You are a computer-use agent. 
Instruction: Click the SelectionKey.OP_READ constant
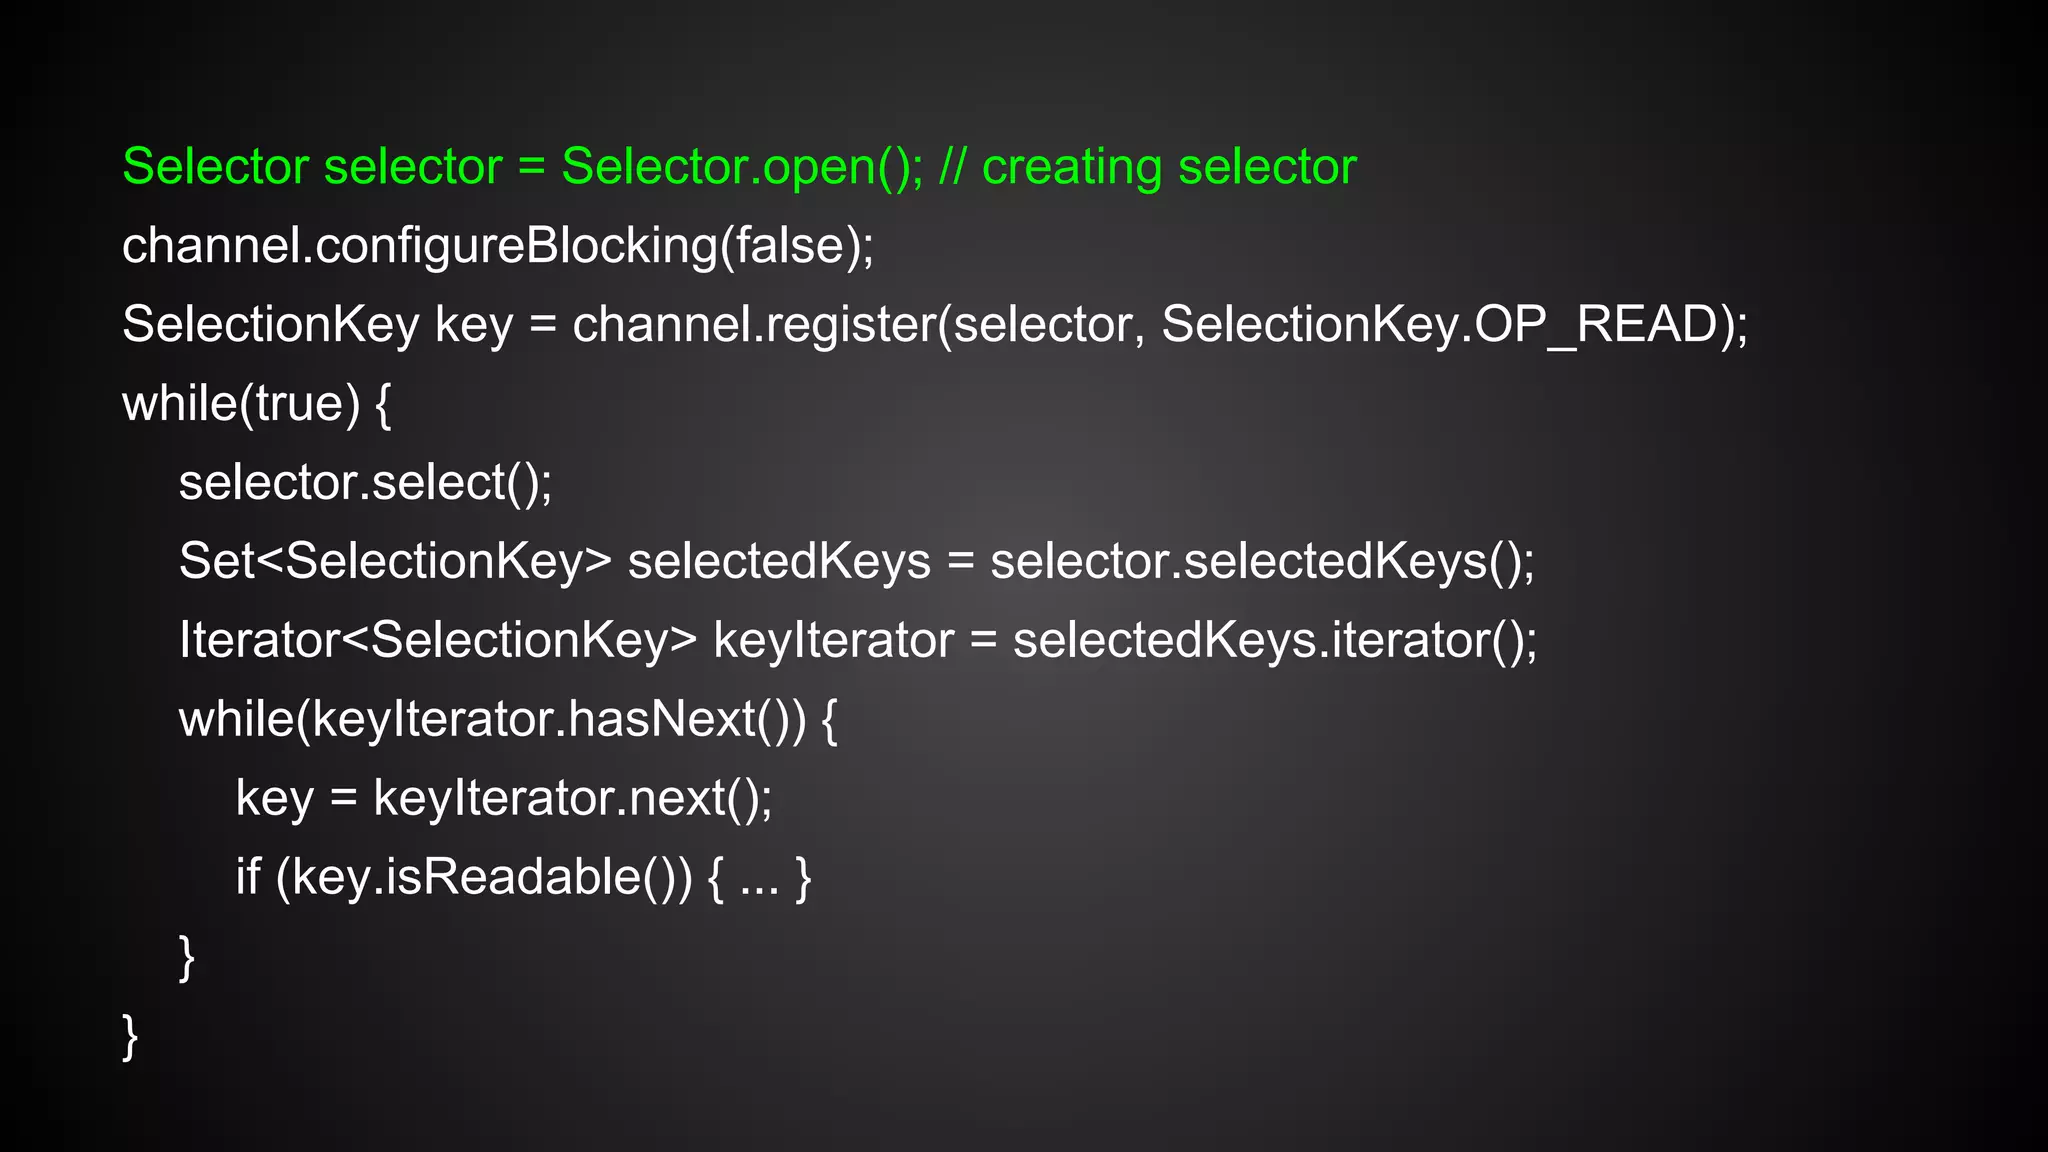(x=1440, y=324)
